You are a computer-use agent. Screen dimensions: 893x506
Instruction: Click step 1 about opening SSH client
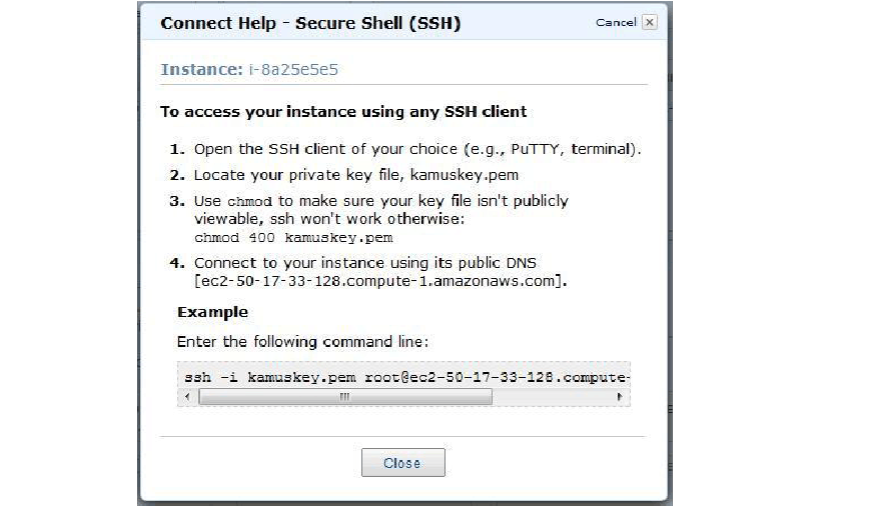[417, 149]
